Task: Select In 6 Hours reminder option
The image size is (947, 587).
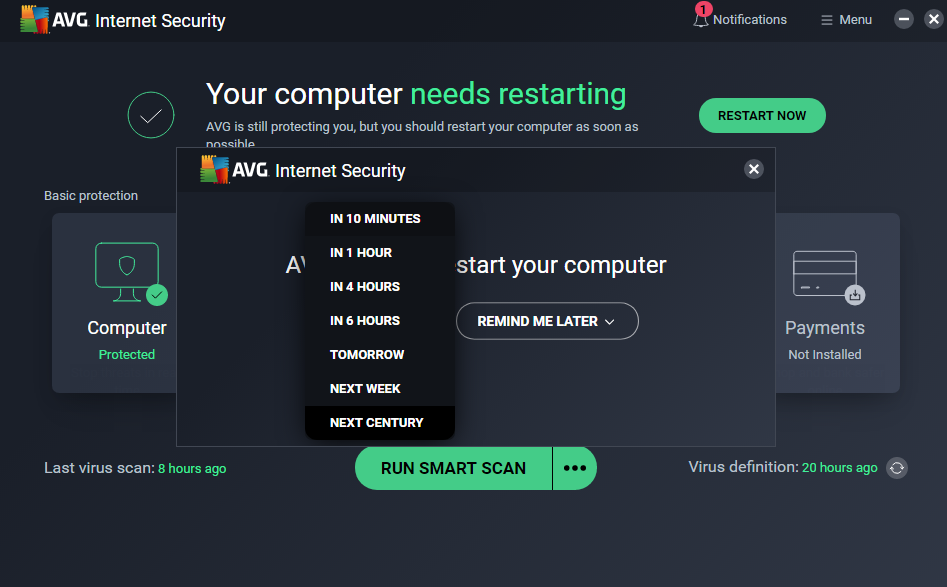Action: coord(365,321)
